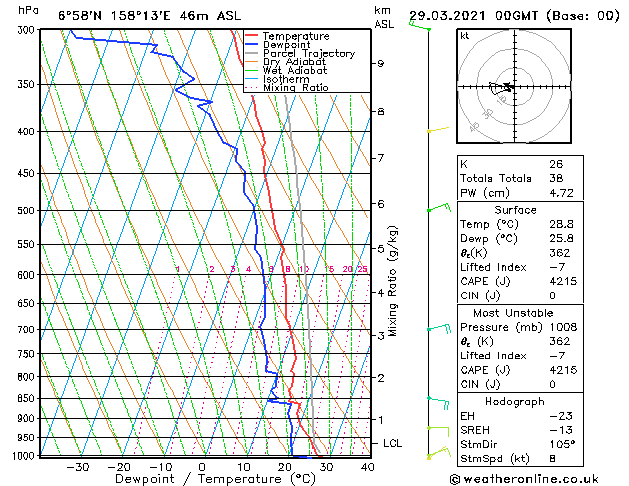The image size is (629, 486).
Task: Click the yellow-green wind barb at 925 hPa
Action: 438,431
